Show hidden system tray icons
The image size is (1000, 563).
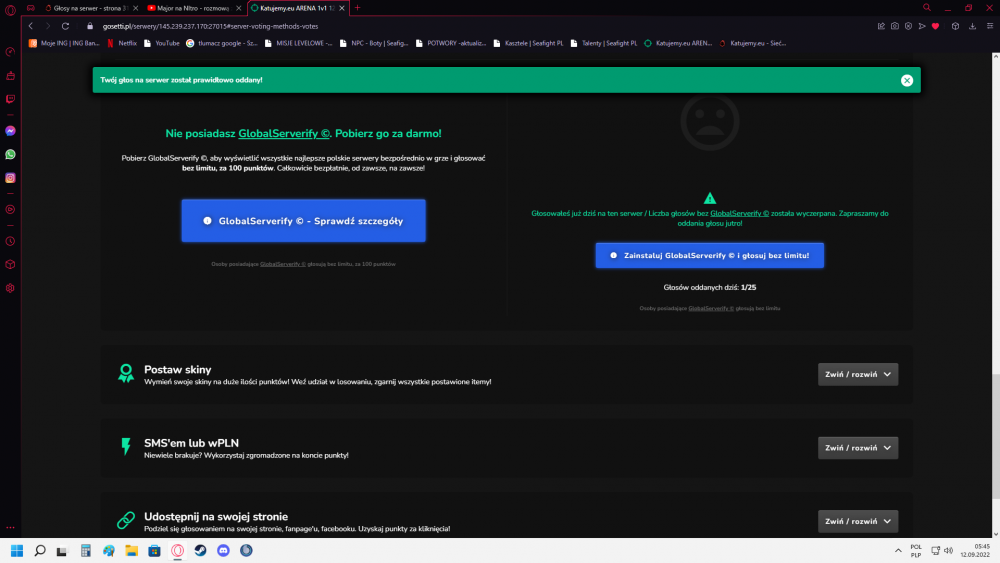(898, 551)
